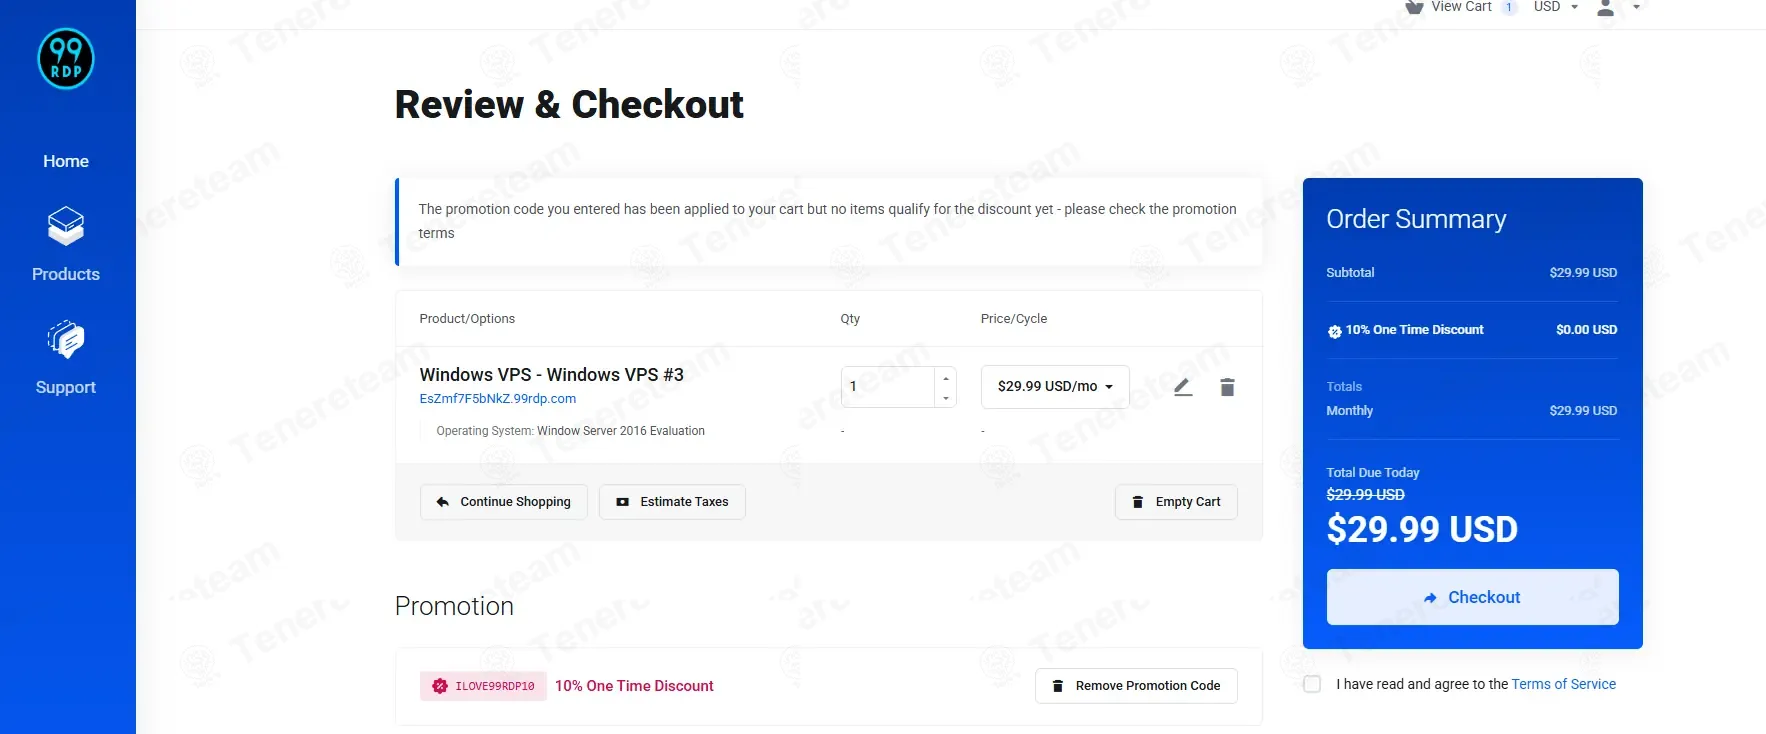Delete Windows VPS #3 from cart

pyautogui.click(x=1227, y=387)
